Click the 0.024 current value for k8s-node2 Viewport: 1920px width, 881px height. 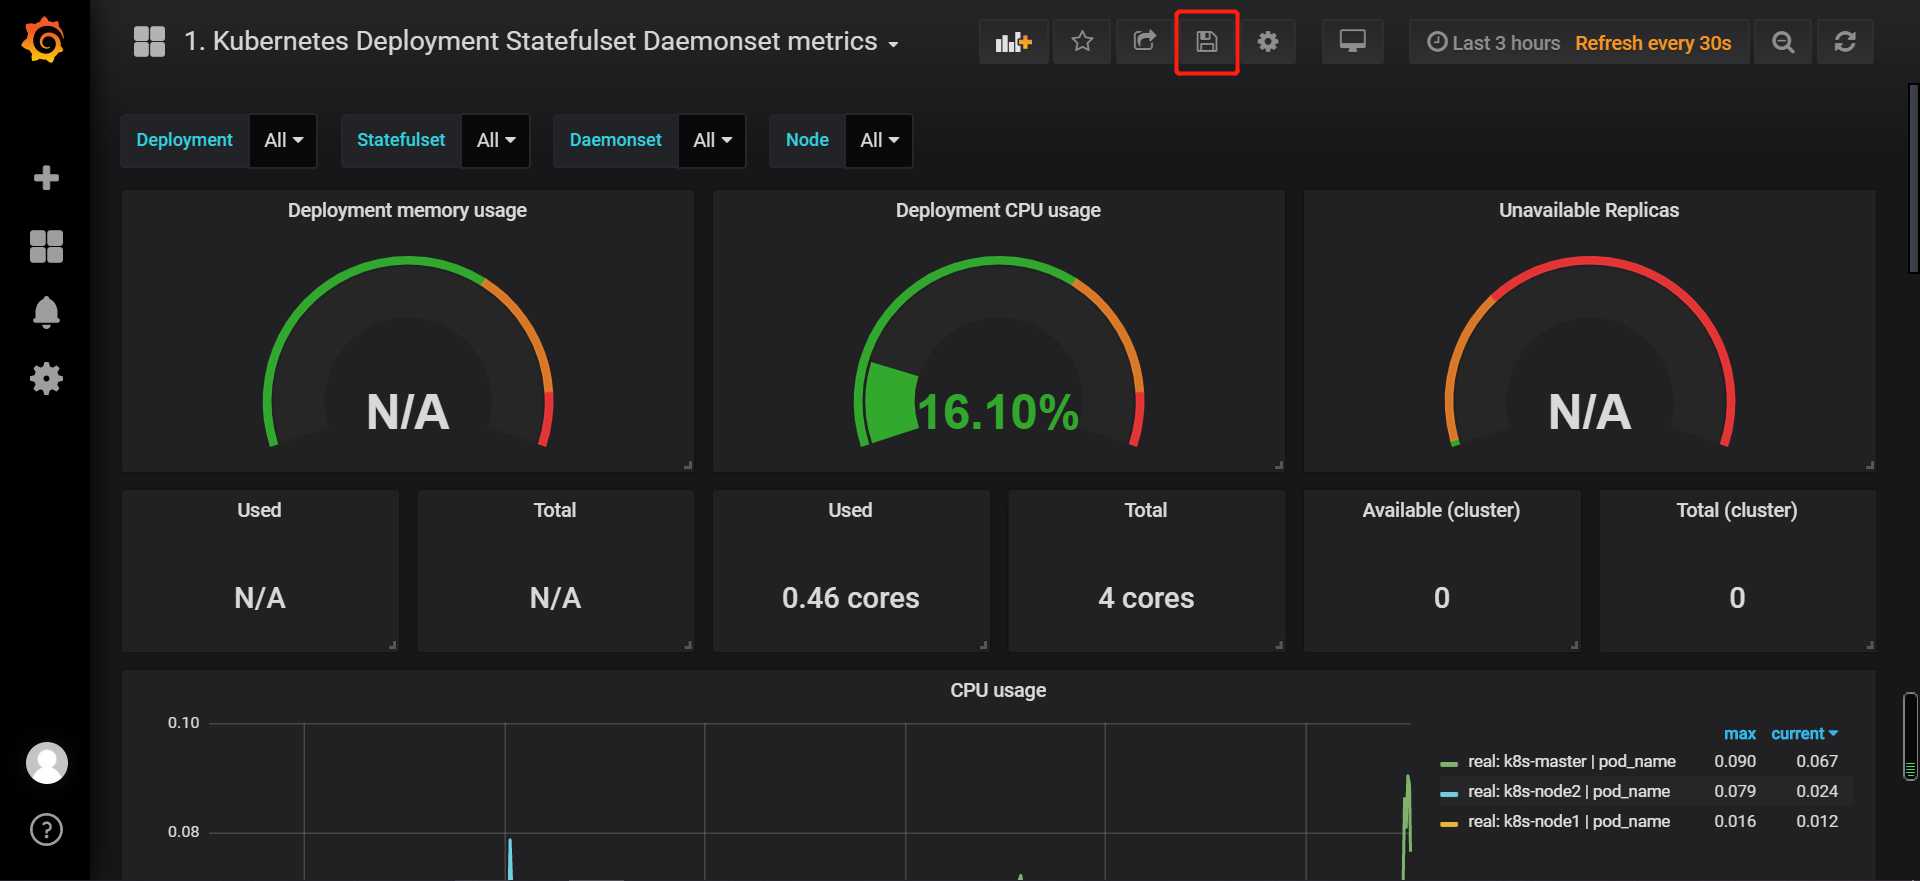1817,791
